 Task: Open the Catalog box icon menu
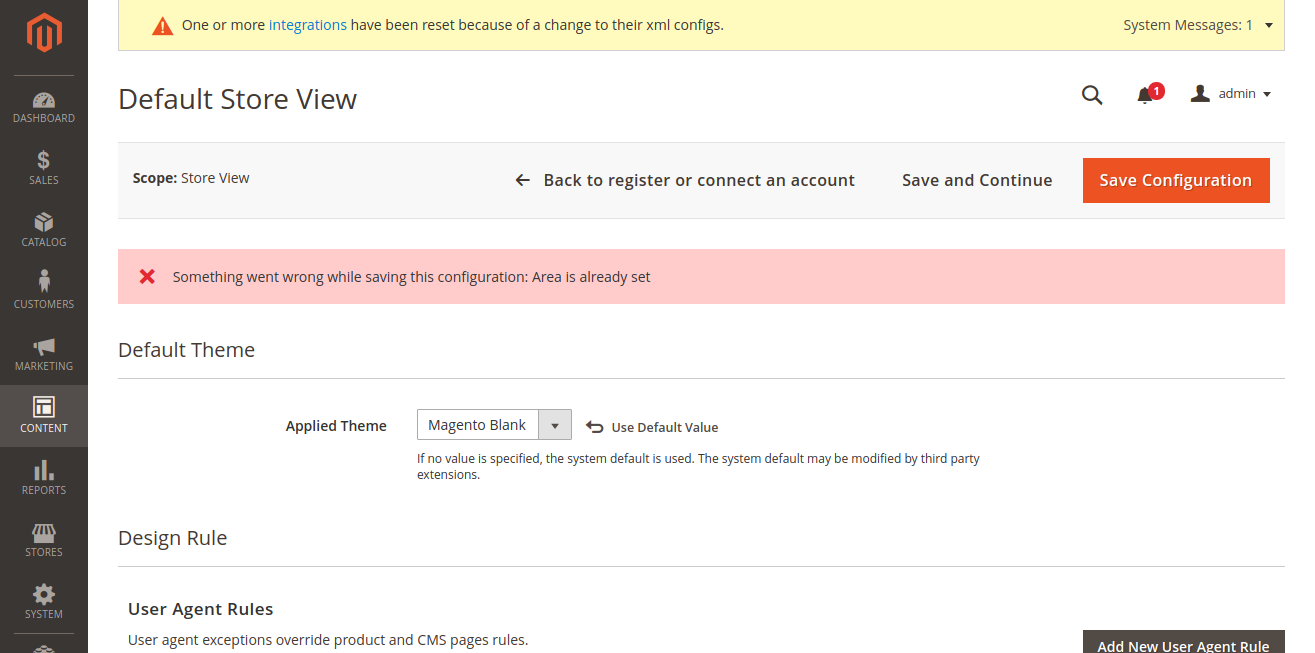44,222
